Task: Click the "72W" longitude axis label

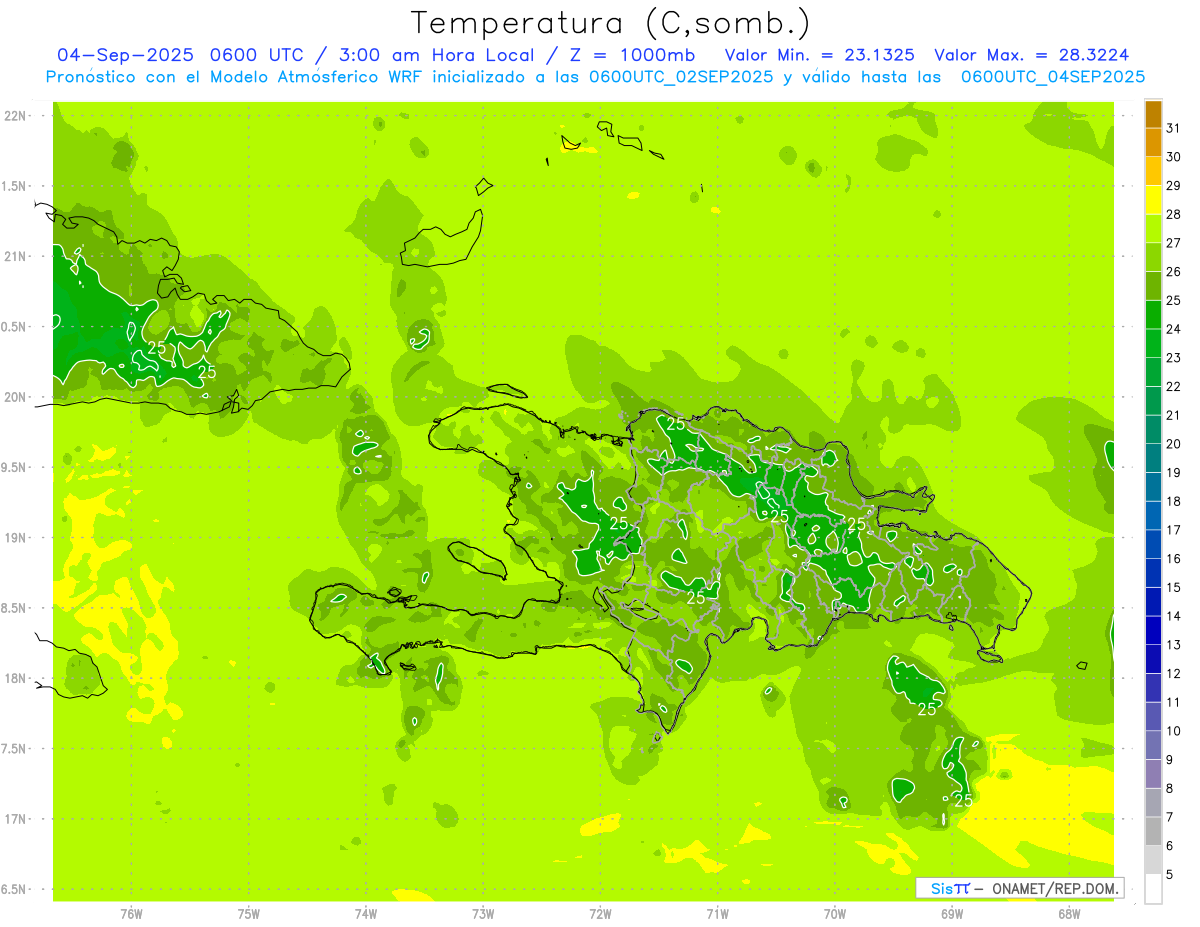Action: [601, 914]
